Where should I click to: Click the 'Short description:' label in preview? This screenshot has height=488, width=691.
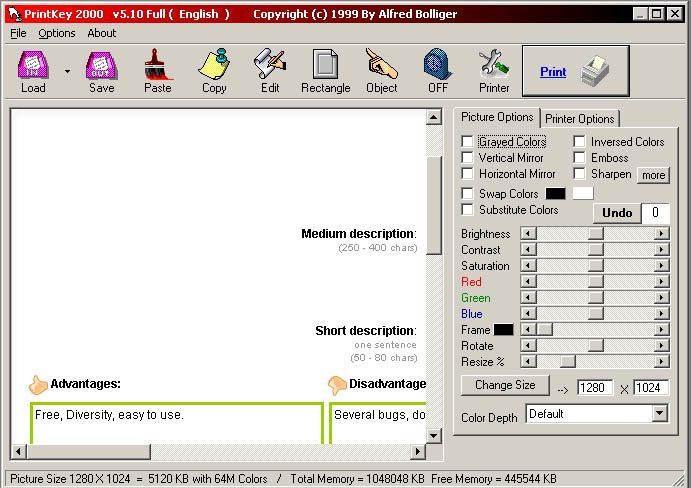pyautogui.click(x=366, y=331)
